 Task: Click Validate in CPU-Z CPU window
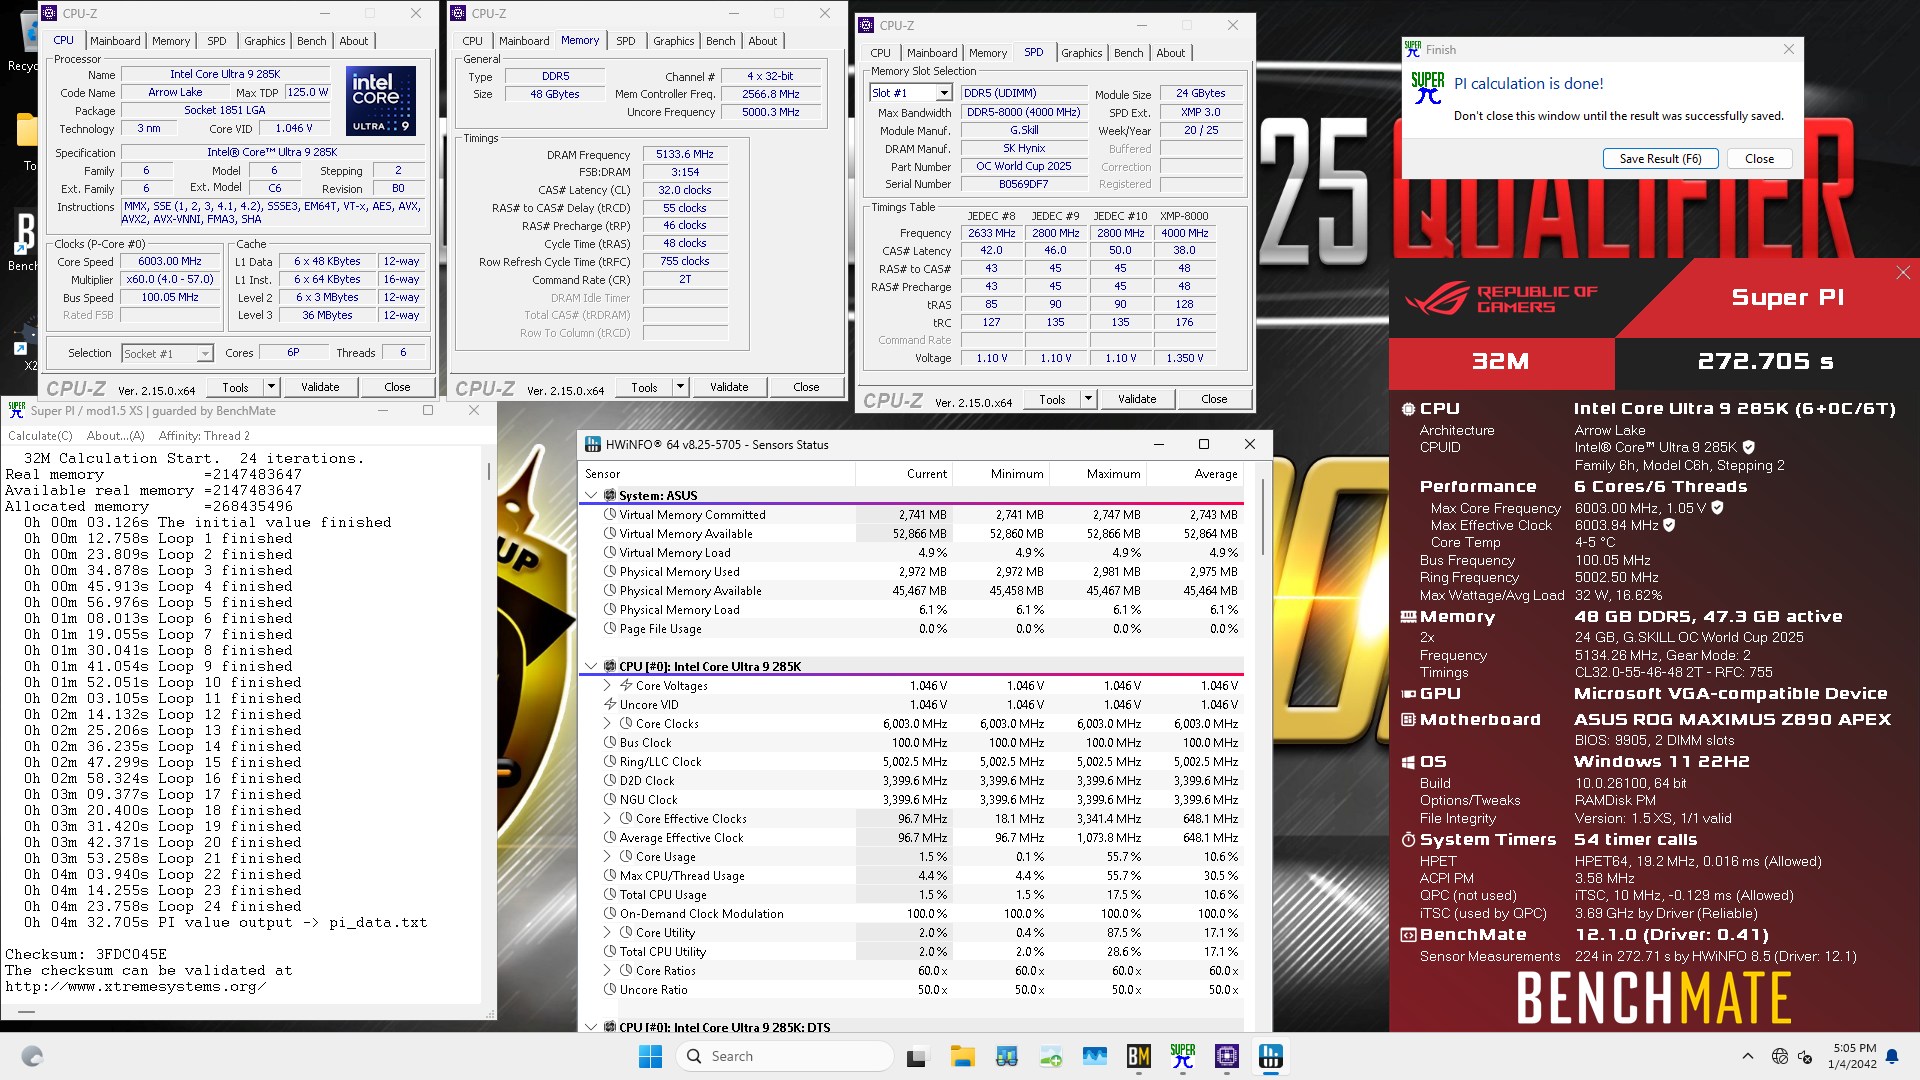tap(320, 387)
